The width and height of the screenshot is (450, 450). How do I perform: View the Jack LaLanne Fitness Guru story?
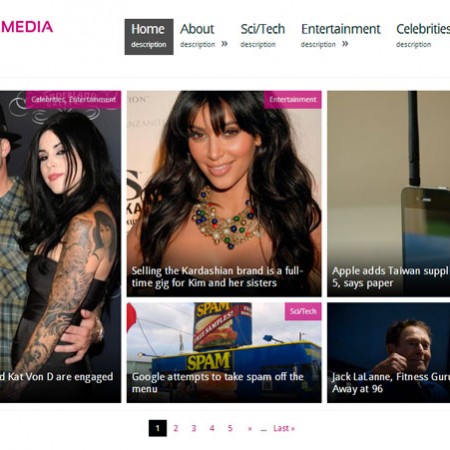pos(391,383)
